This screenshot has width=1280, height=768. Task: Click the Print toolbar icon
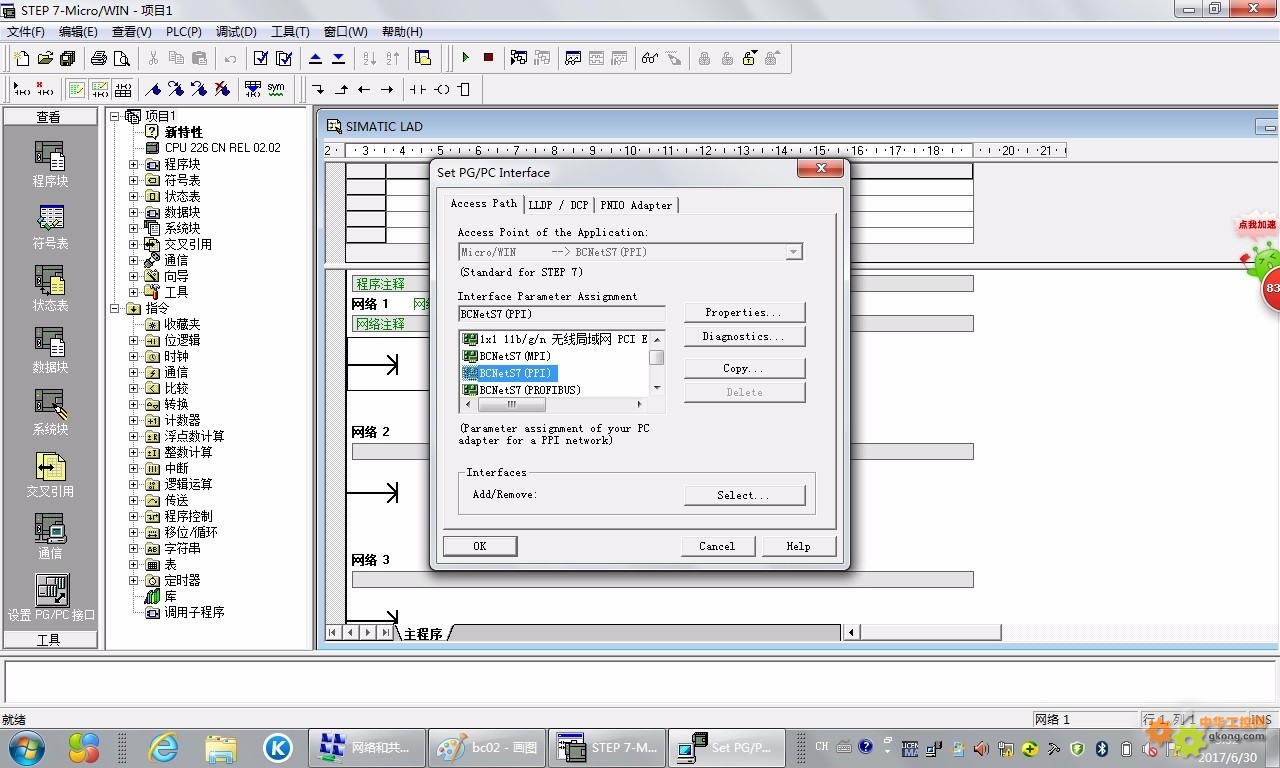tap(99, 58)
